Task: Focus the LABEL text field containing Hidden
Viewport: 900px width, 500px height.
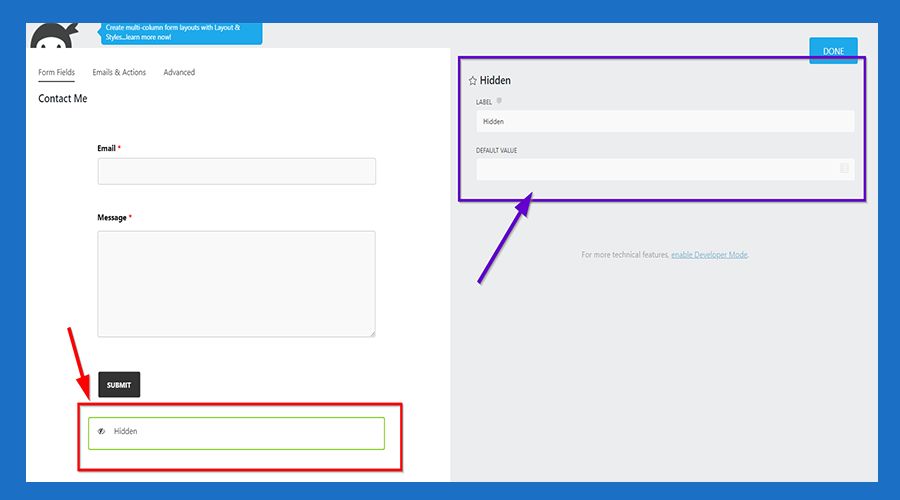Action: click(665, 121)
